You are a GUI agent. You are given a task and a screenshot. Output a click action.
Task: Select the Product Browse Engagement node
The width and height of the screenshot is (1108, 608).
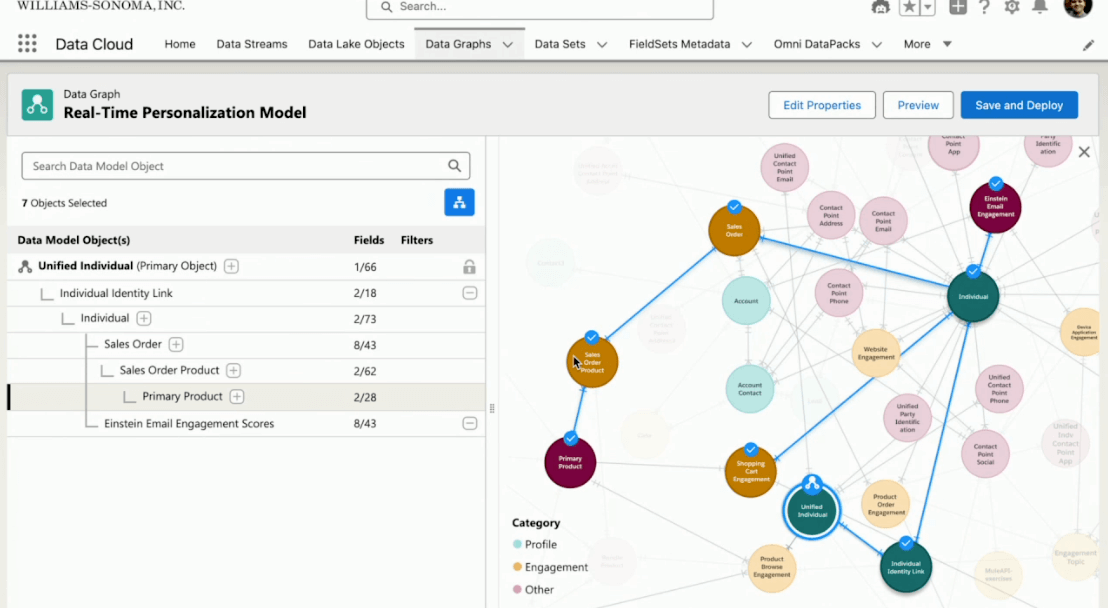[772, 567]
